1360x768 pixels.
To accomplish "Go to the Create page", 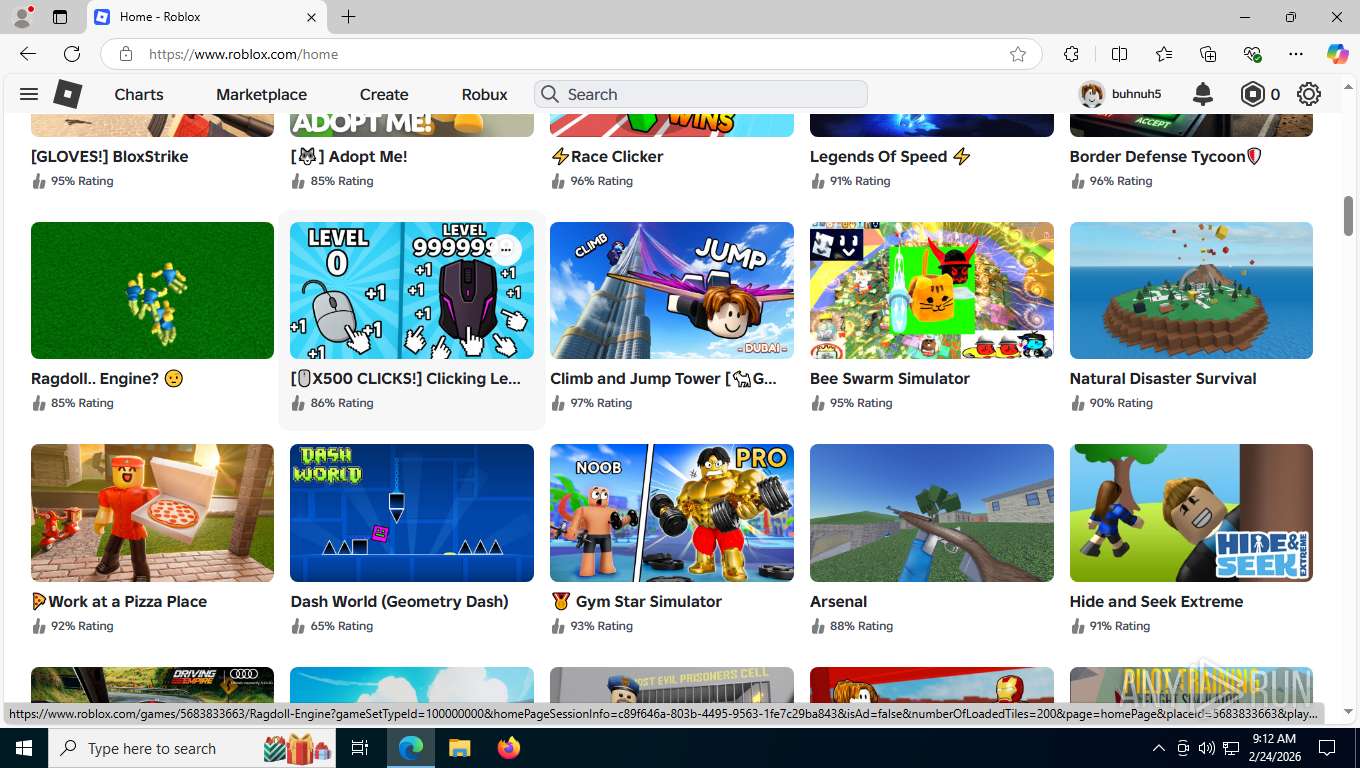I will point(384,94).
